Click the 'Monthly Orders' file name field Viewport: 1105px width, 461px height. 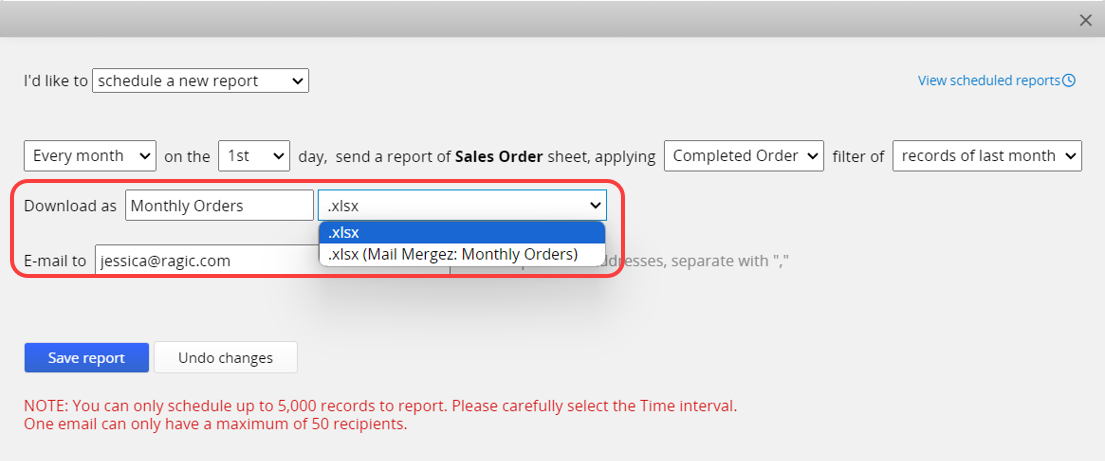click(219, 206)
